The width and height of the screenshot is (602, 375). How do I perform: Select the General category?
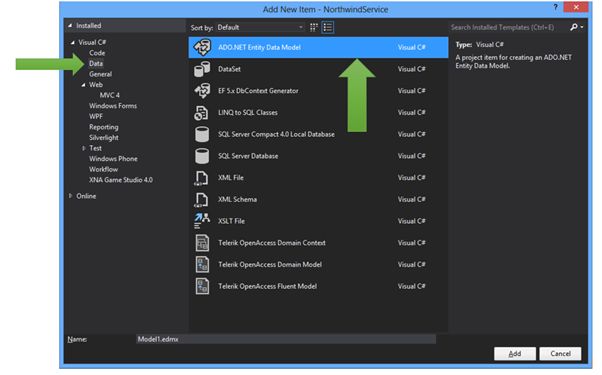pyautogui.click(x=101, y=74)
